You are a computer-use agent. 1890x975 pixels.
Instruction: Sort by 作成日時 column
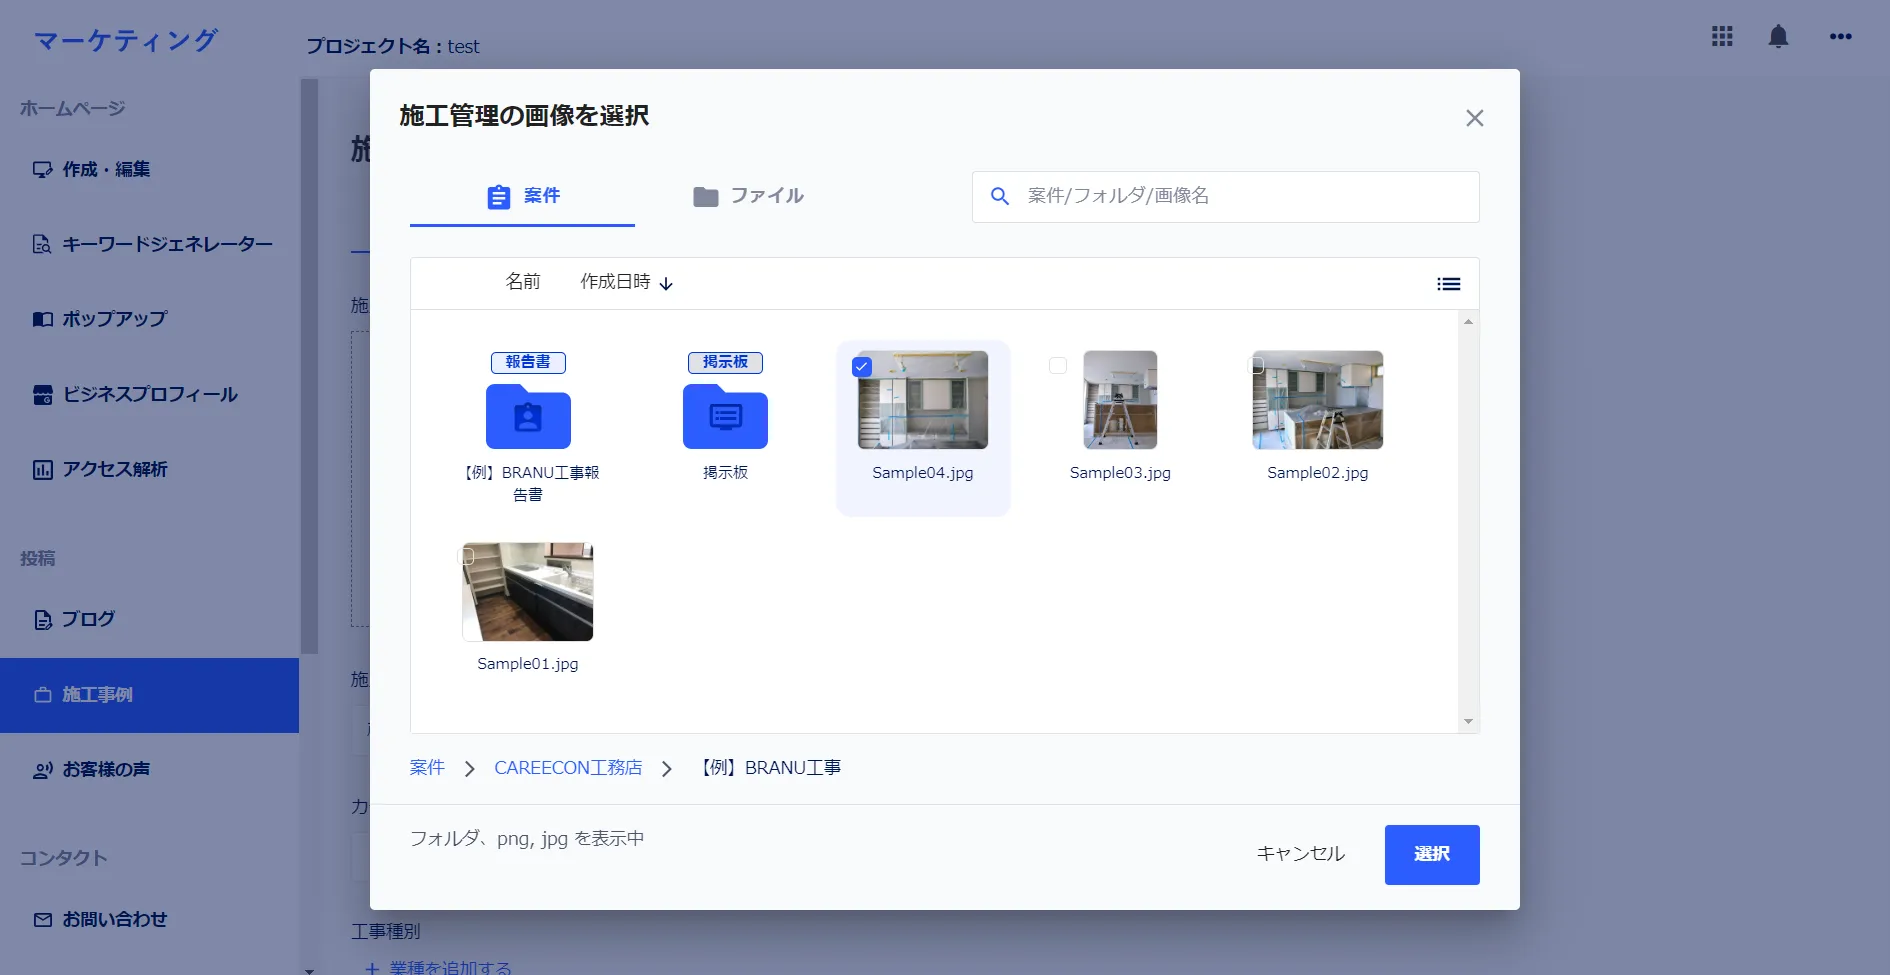point(626,282)
